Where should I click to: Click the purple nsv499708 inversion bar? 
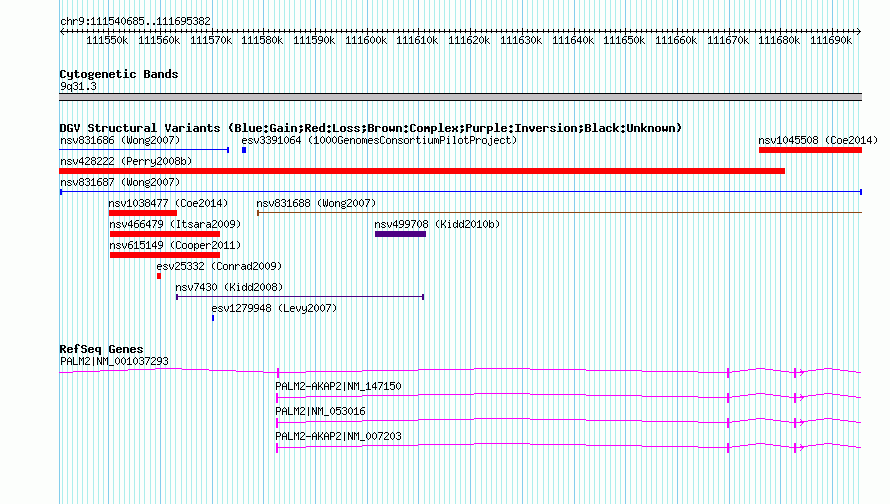point(400,234)
